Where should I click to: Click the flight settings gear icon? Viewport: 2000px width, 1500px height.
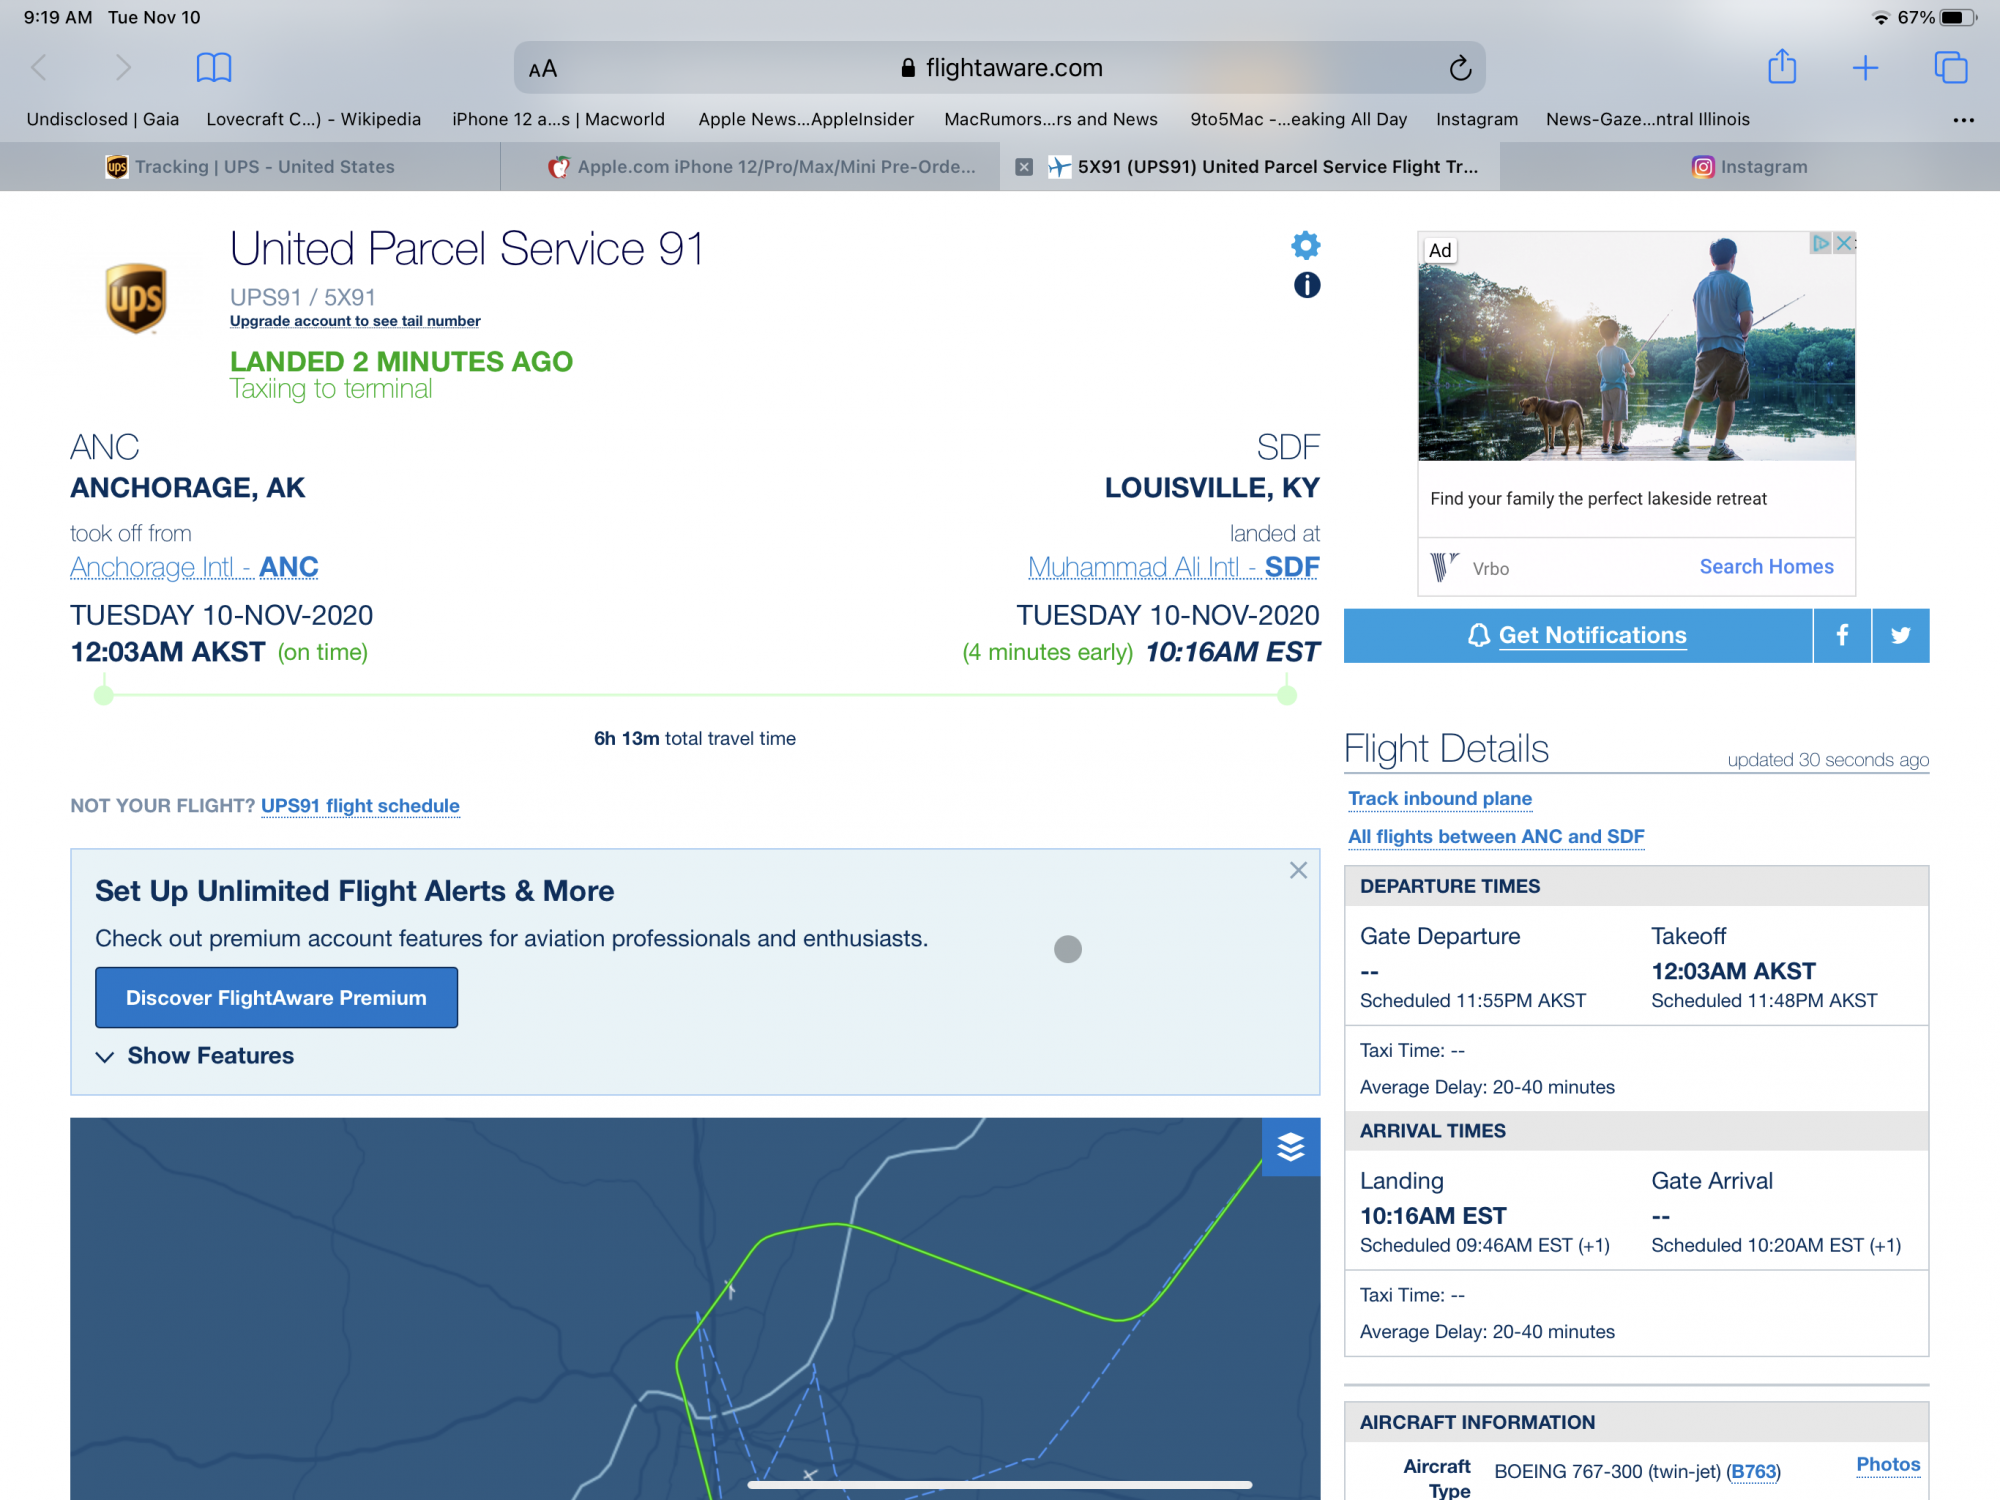click(1306, 245)
